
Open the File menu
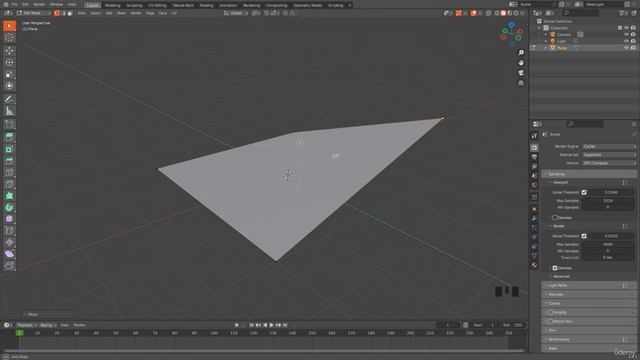pyautogui.click(x=15, y=4)
